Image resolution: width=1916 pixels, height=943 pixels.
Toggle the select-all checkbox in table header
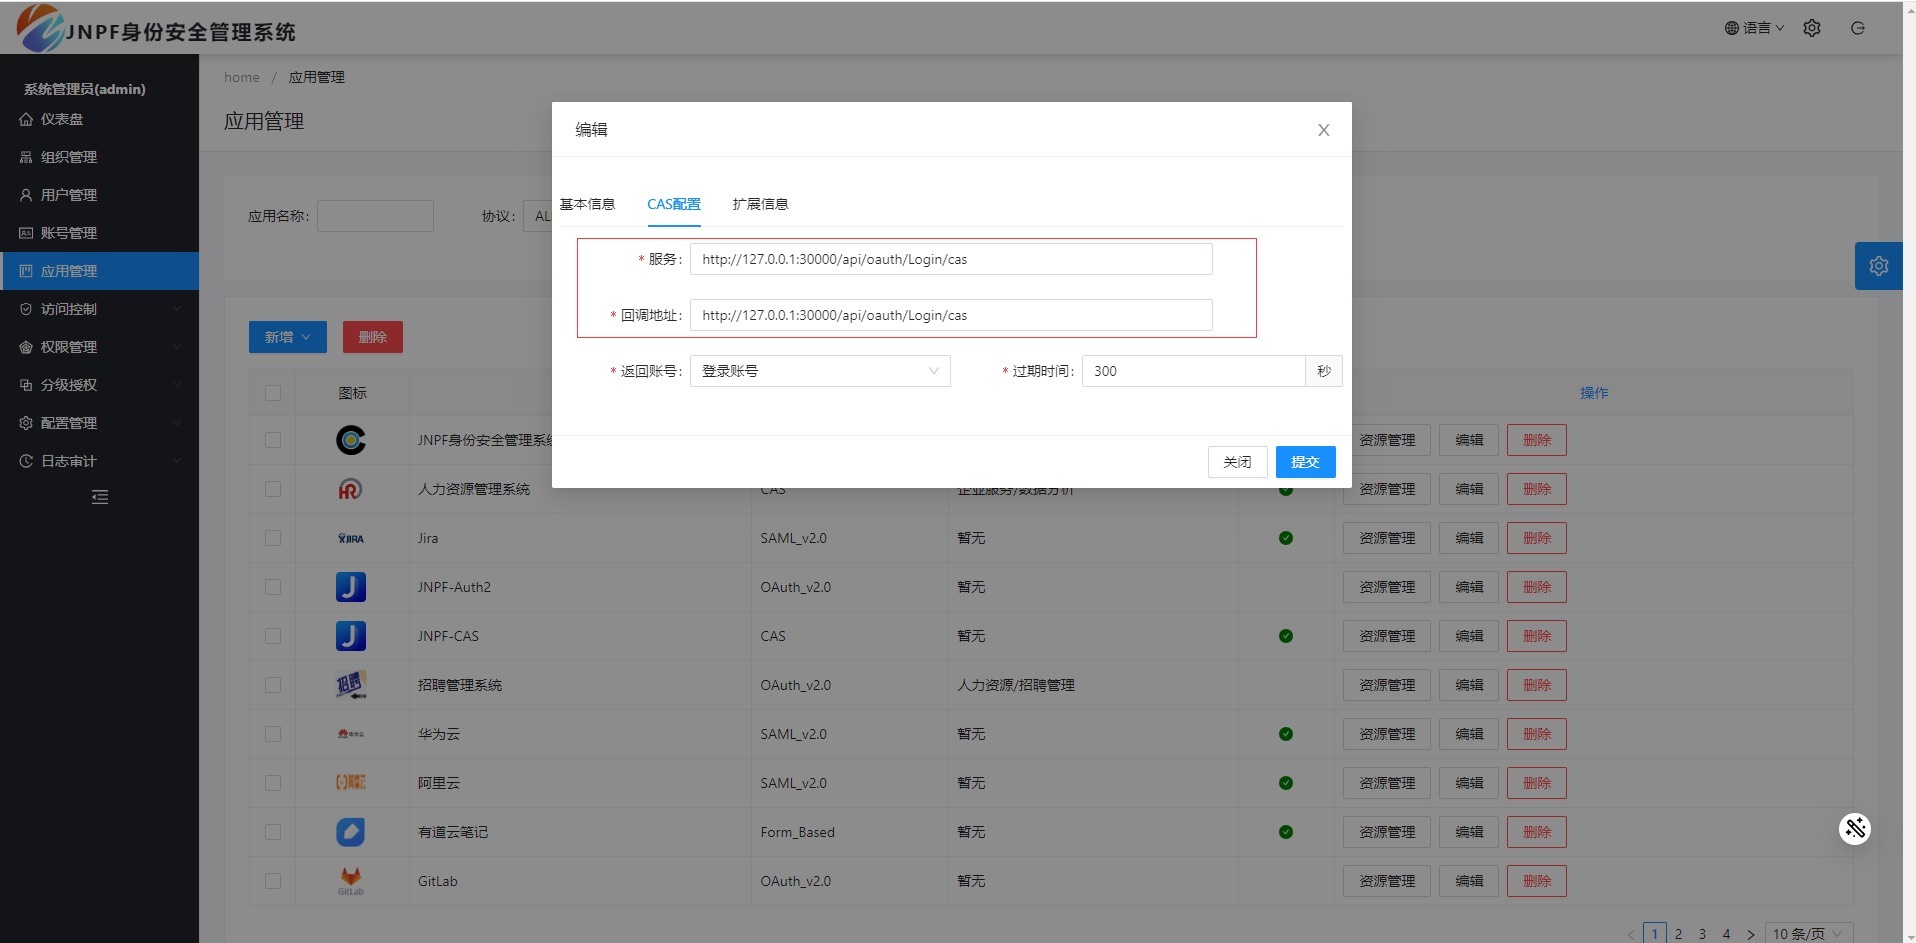[x=273, y=393]
